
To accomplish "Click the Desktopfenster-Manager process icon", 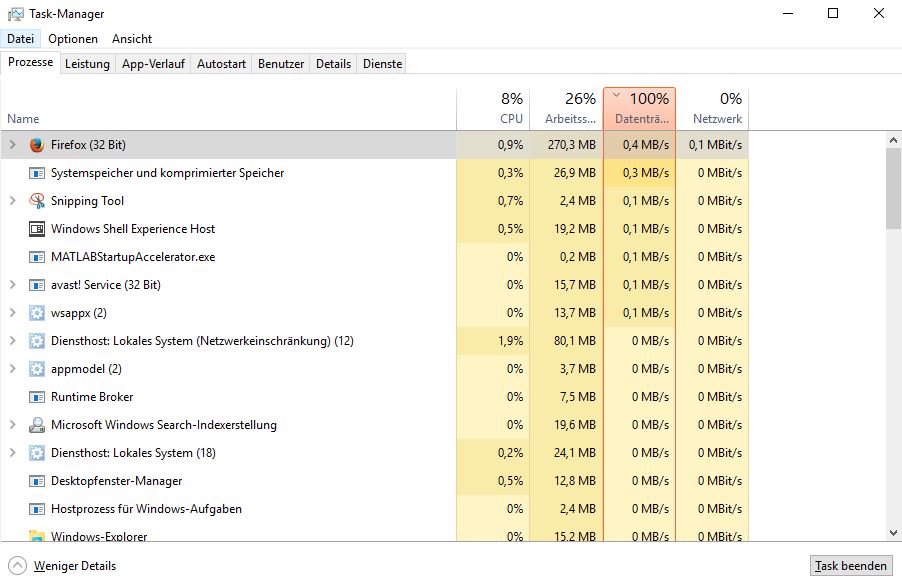I will [37, 481].
